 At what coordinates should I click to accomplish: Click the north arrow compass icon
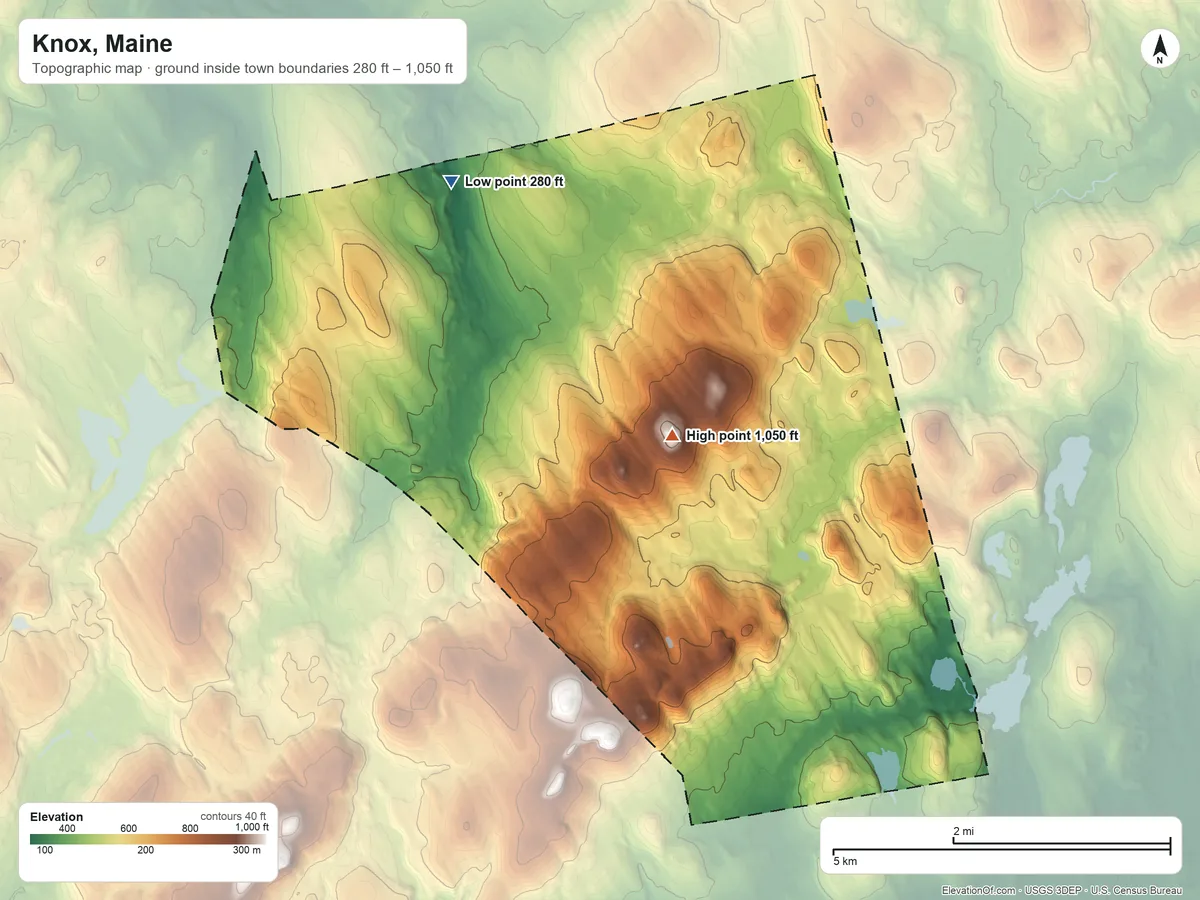point(1159,49)
